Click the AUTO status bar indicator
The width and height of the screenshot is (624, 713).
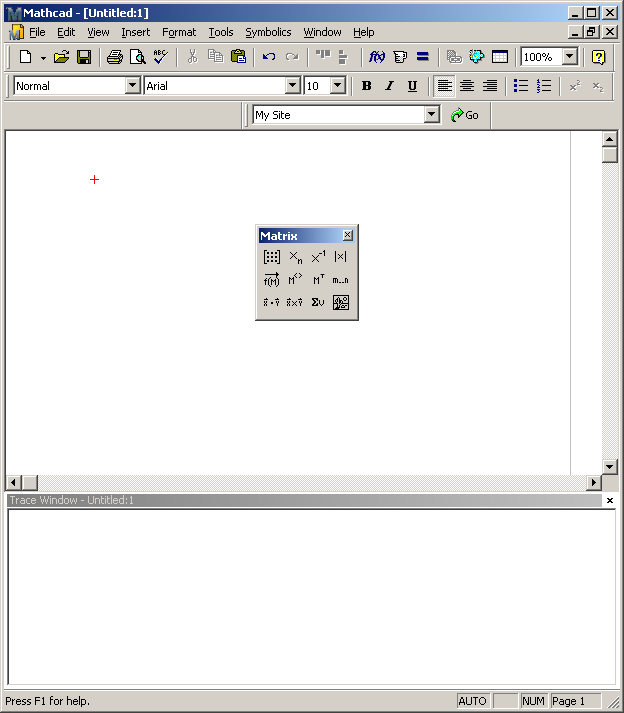point(473,701)
